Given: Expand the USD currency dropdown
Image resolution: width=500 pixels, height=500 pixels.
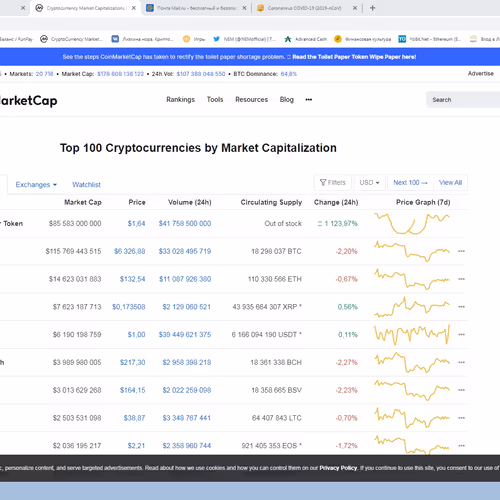Looking at the screenshot, I should tap(369, 182).
